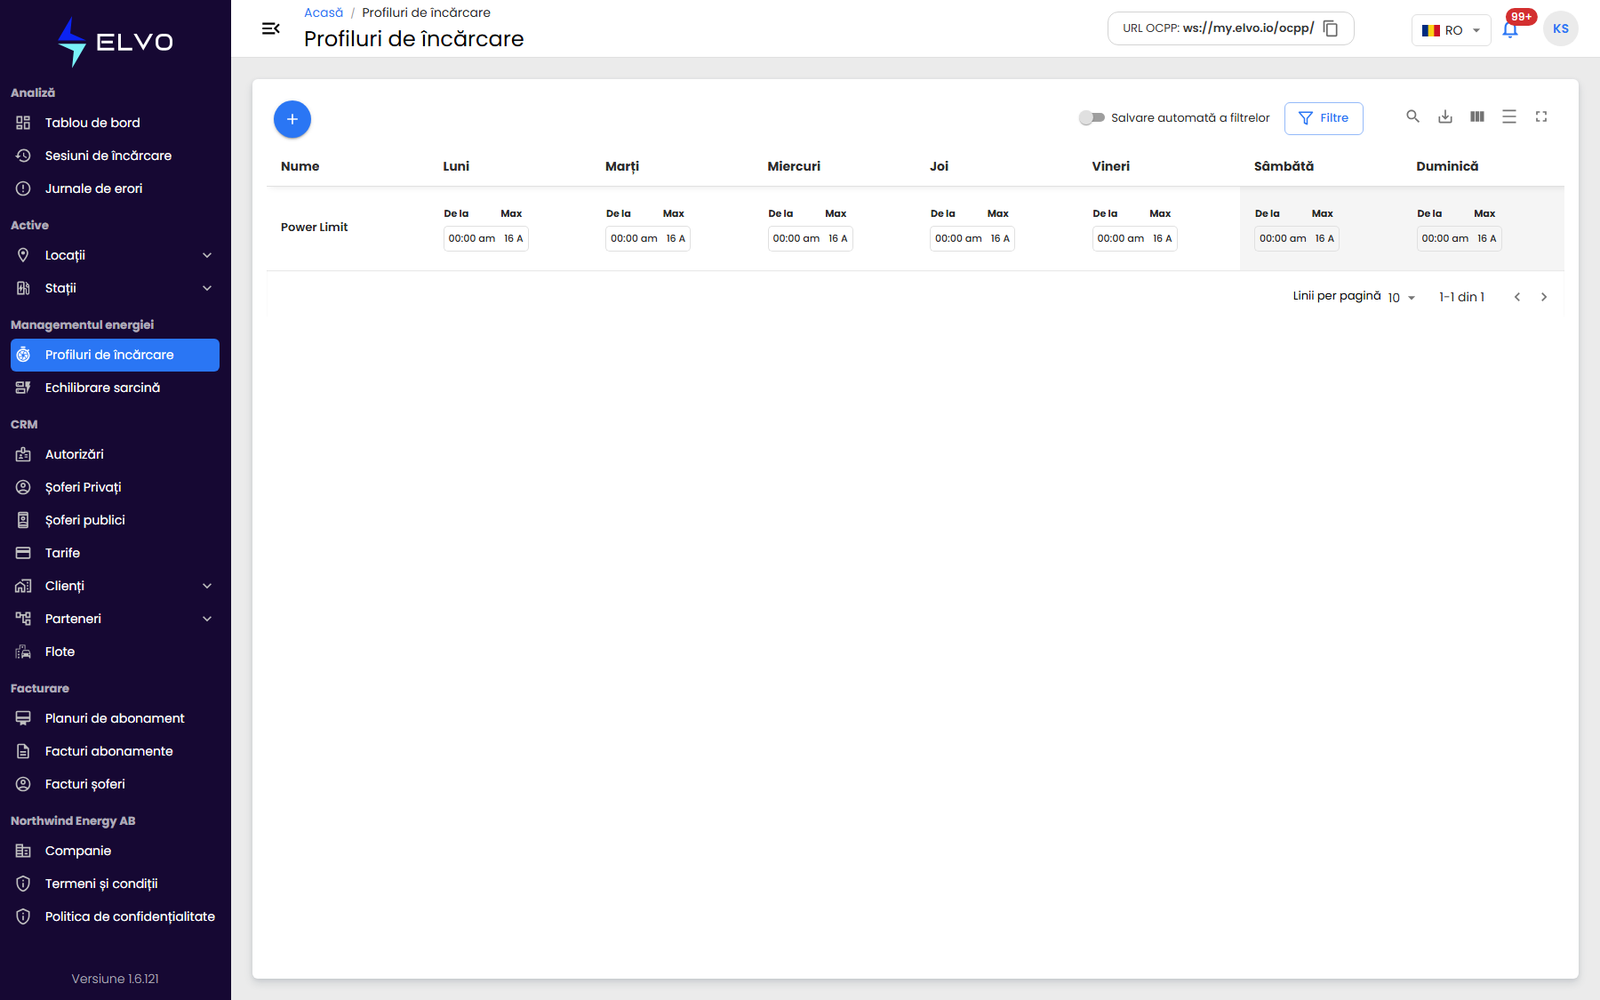Click the ELVO logo

pos(115,42)
